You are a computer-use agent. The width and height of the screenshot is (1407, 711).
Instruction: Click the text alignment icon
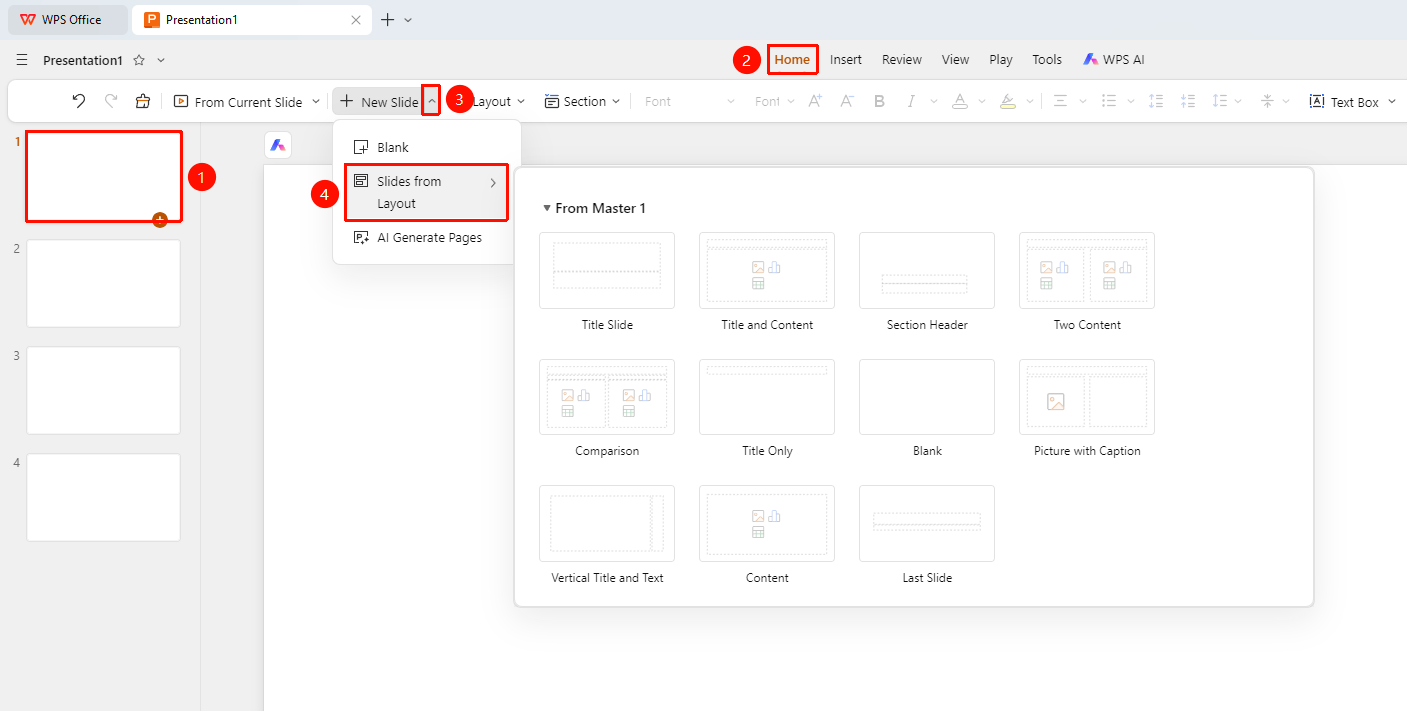coord(1060,101)
